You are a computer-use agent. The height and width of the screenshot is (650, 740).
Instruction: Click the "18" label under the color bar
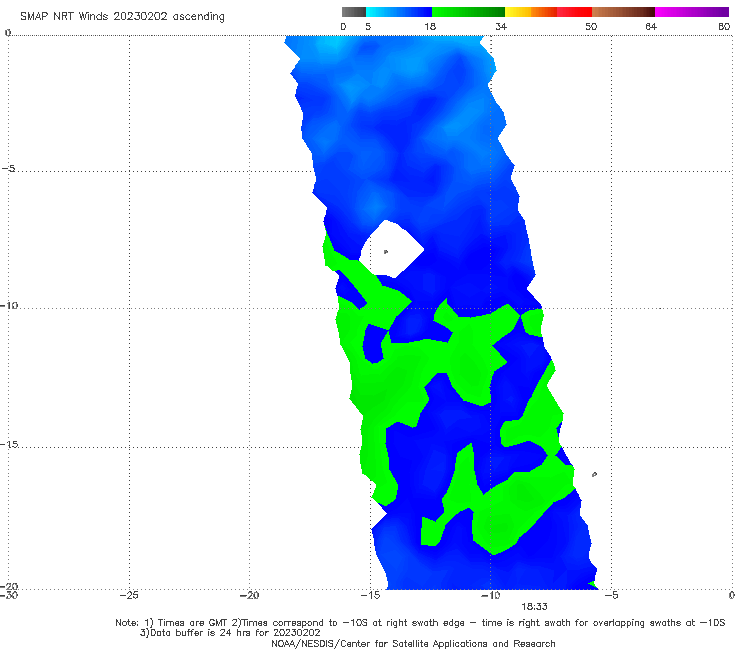[430, 27]
